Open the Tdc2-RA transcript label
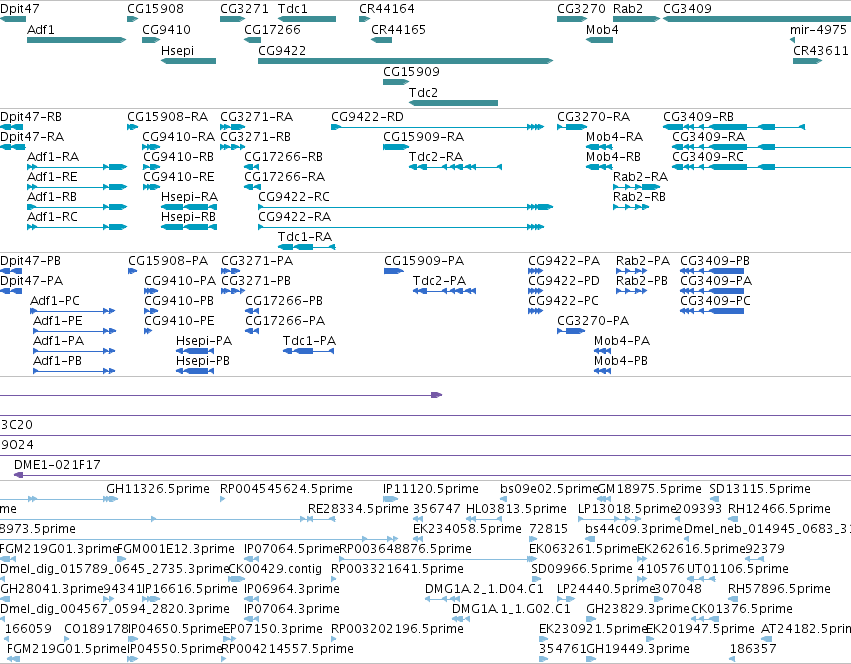Viewport: 851px width, 664px height. coord(436,157)
